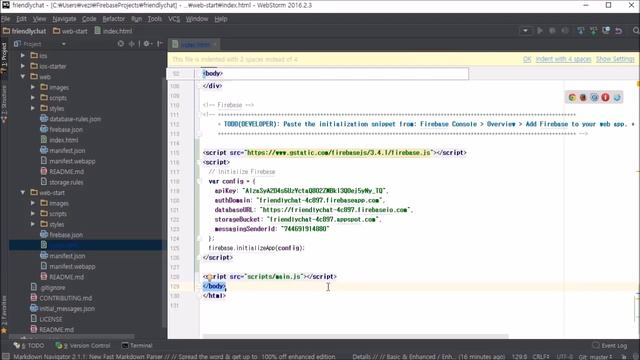Click the Run play button in toolbar
The height and width of the screenshot is (360, 640).
tap(540, 31)
